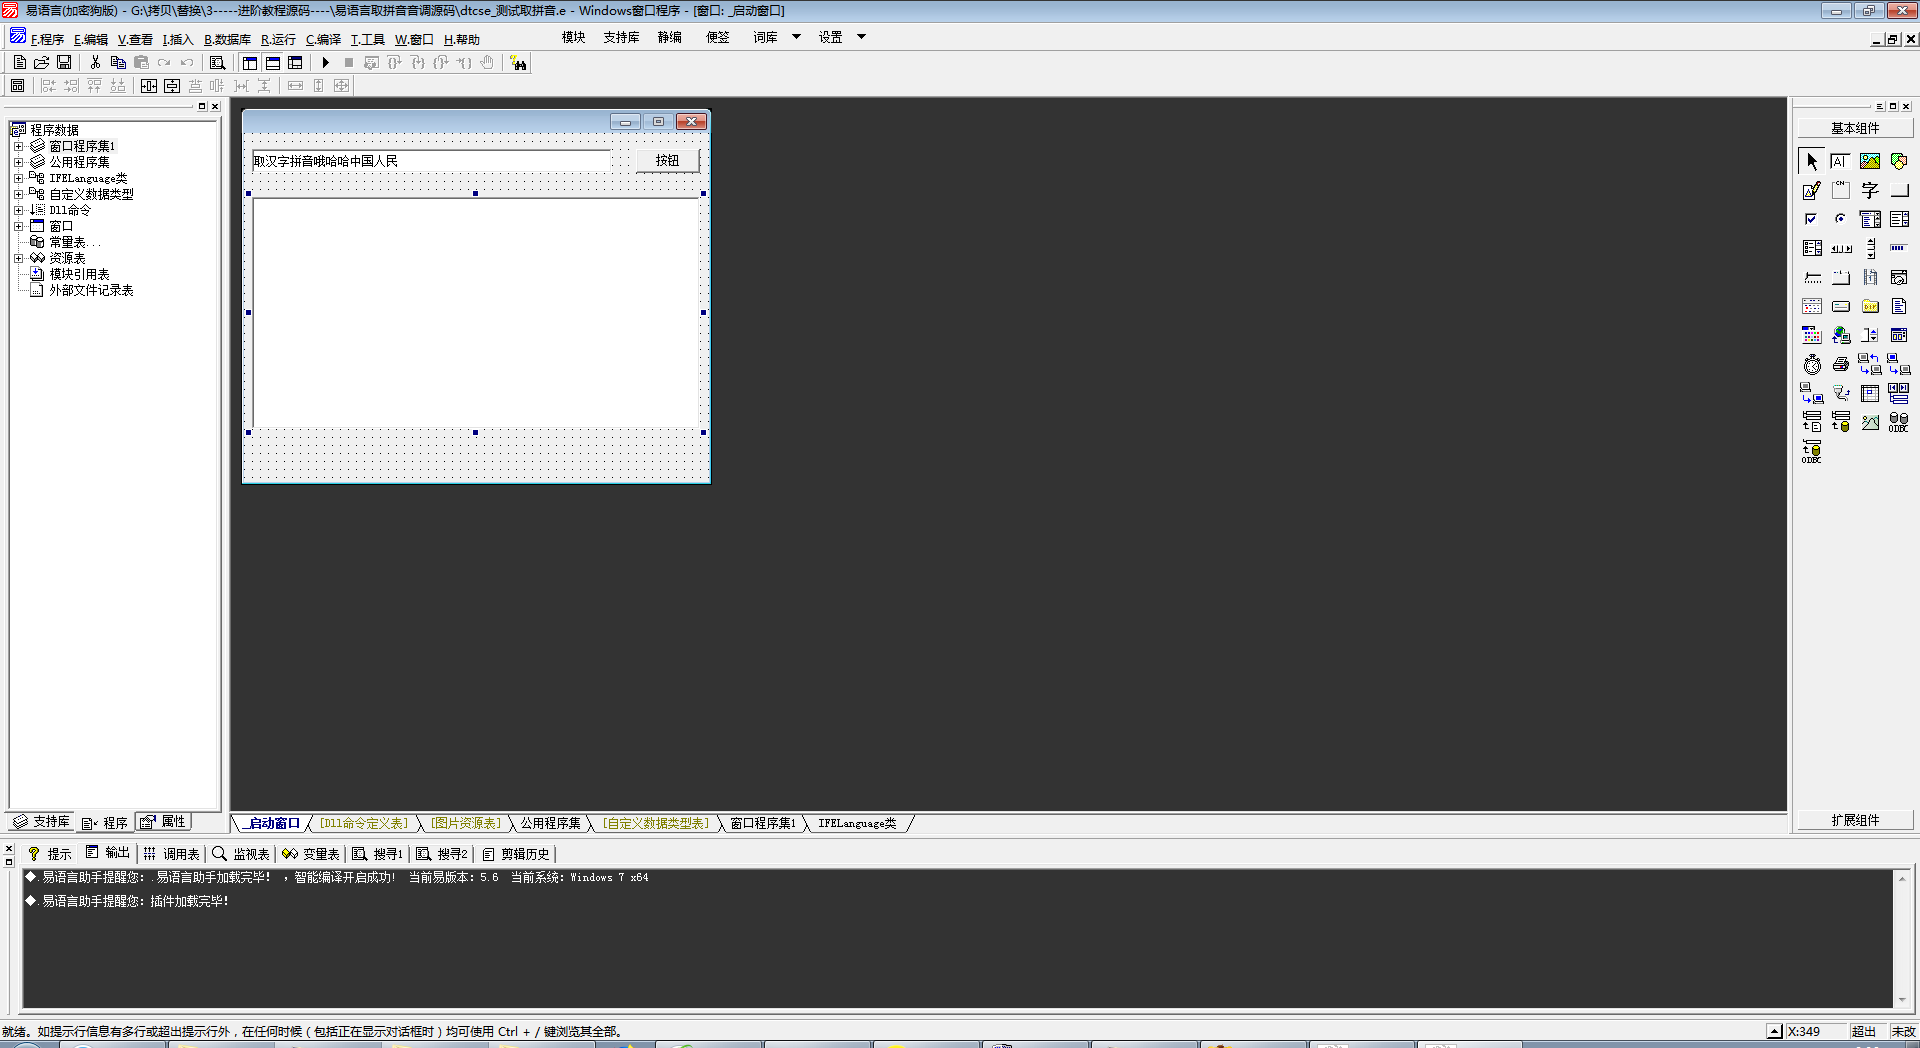This screenshot has height=1048, width=1920.
Task: Click the 按钮 button in the form
Action: (667, 161)
